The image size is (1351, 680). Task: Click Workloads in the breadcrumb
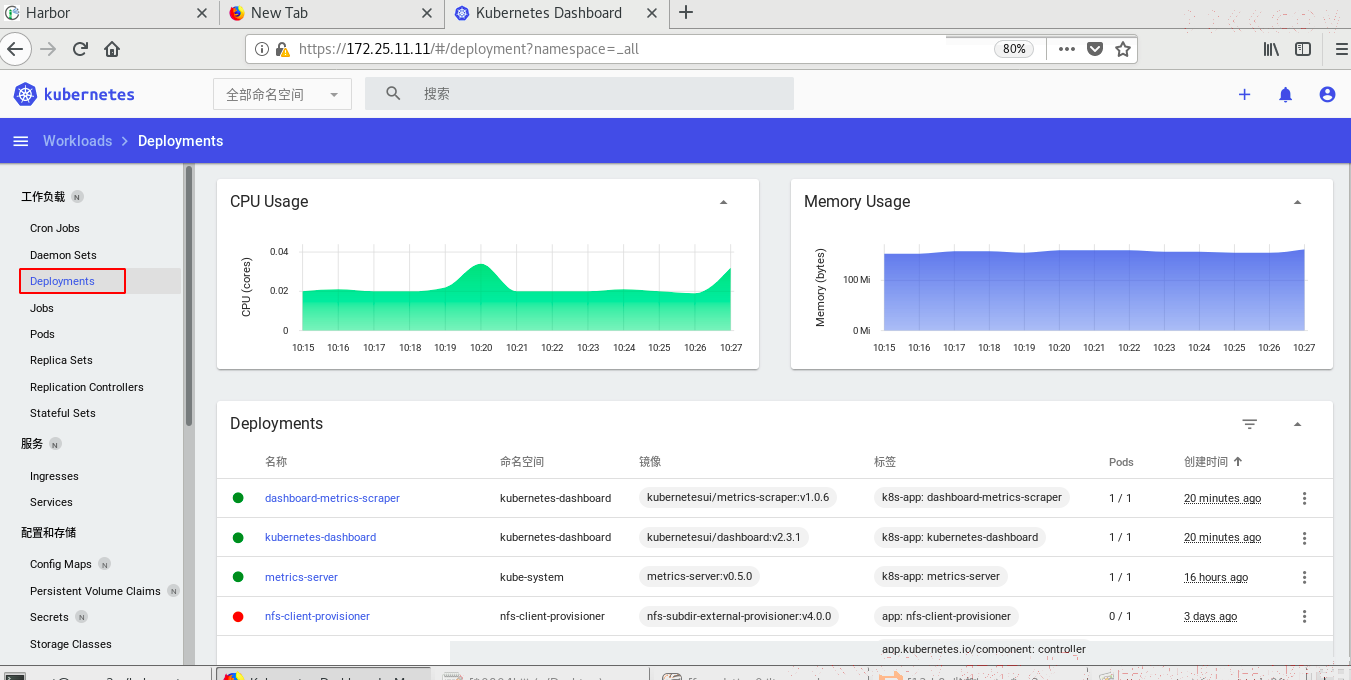[x=77, y=141]
